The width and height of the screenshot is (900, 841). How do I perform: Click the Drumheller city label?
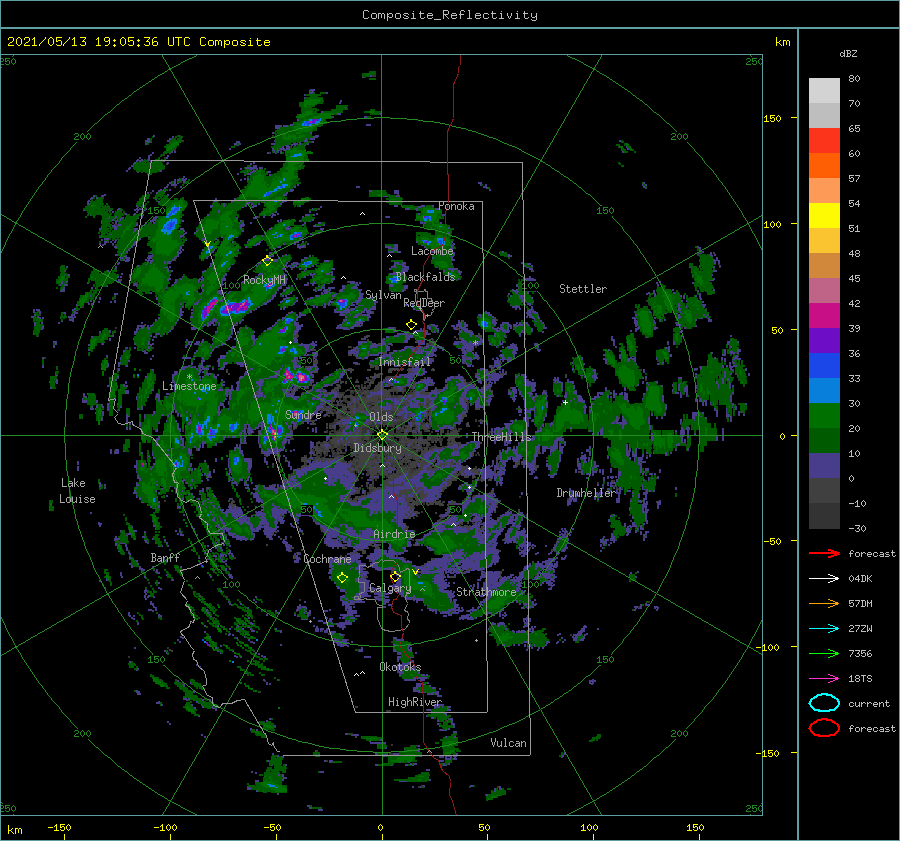click(x=586, y=493)
